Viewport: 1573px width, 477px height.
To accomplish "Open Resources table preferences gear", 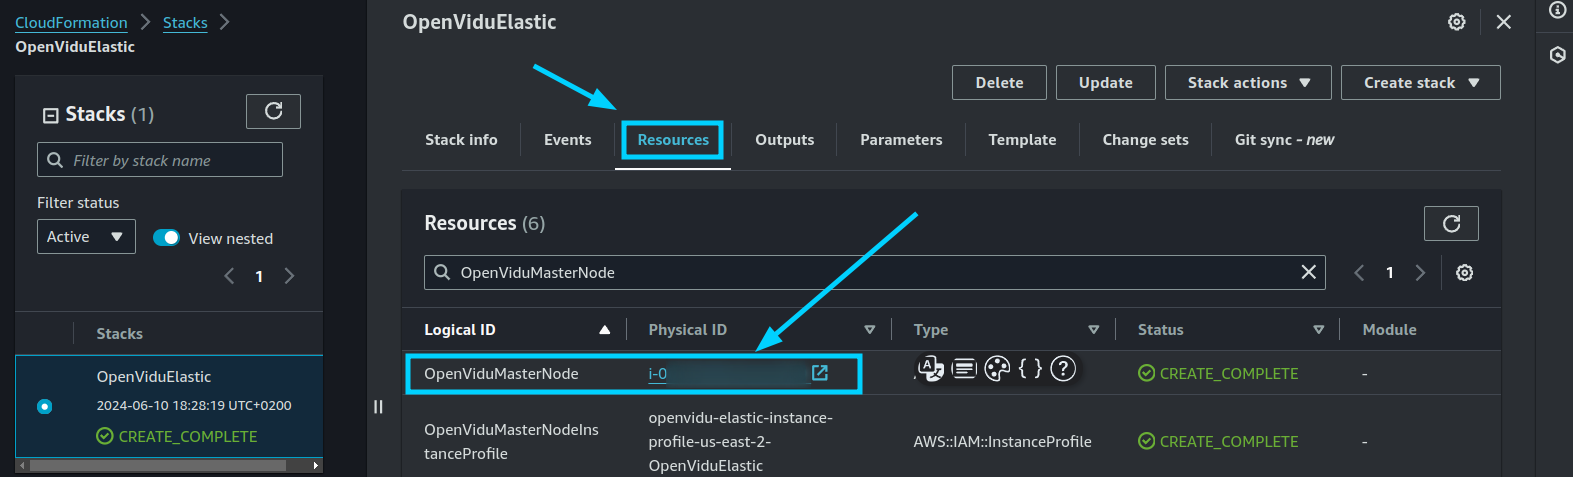I will (x=1464, y=273).
